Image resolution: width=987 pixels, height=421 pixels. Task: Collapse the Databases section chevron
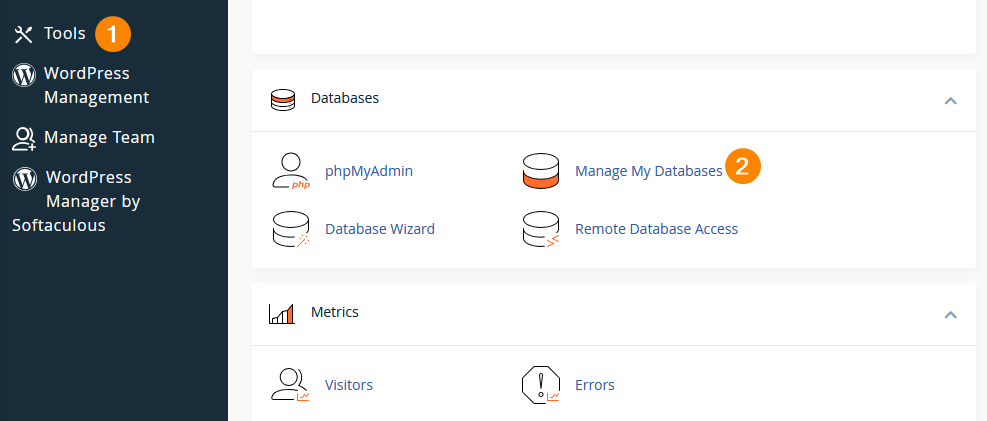pos(950,101)
